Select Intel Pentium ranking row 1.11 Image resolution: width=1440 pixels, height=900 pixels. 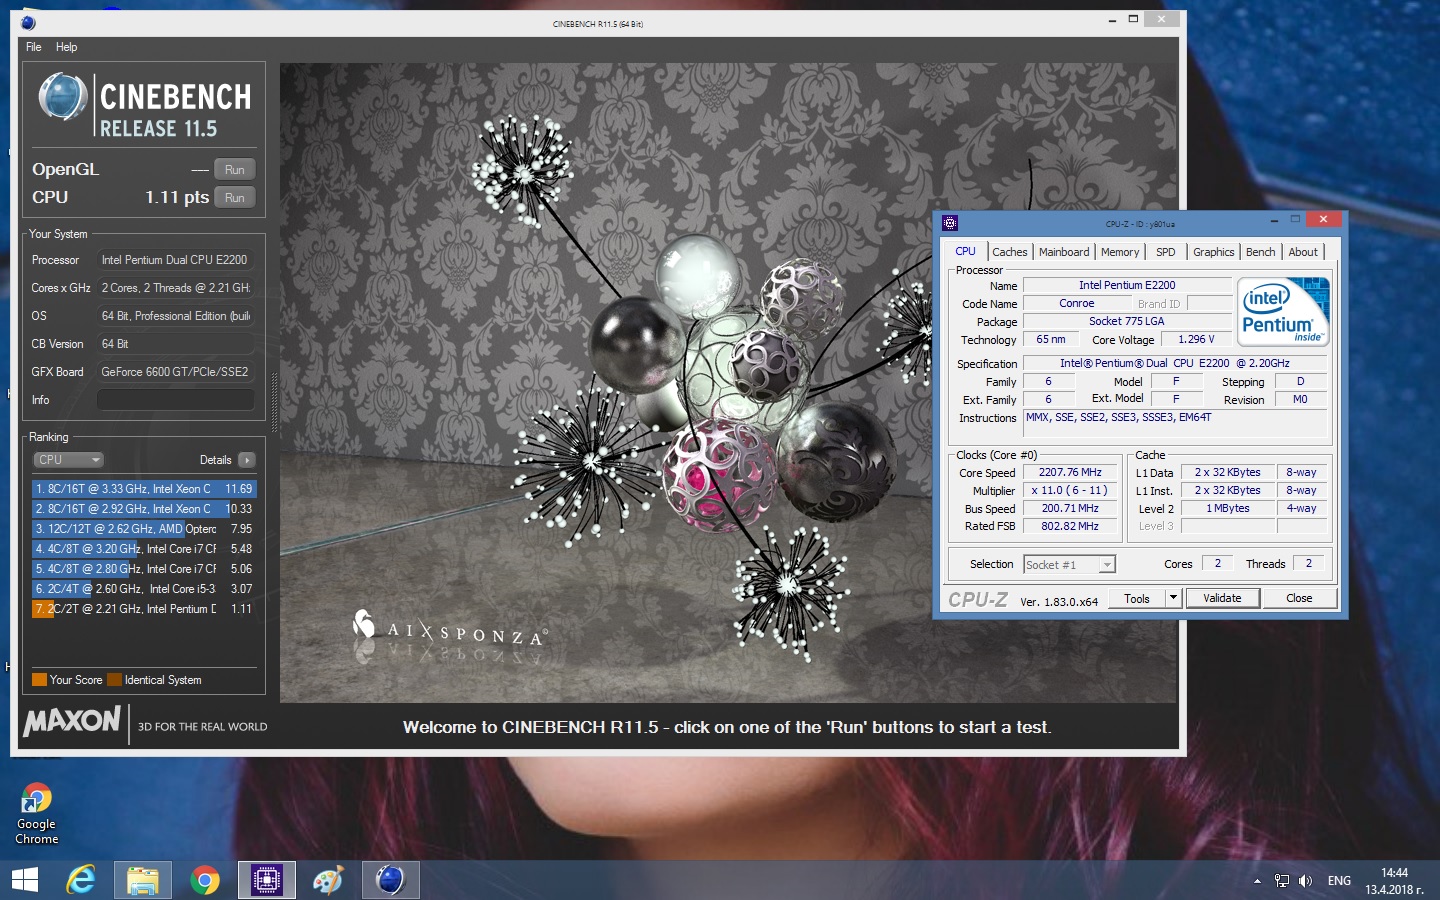[x=144, y=609]
